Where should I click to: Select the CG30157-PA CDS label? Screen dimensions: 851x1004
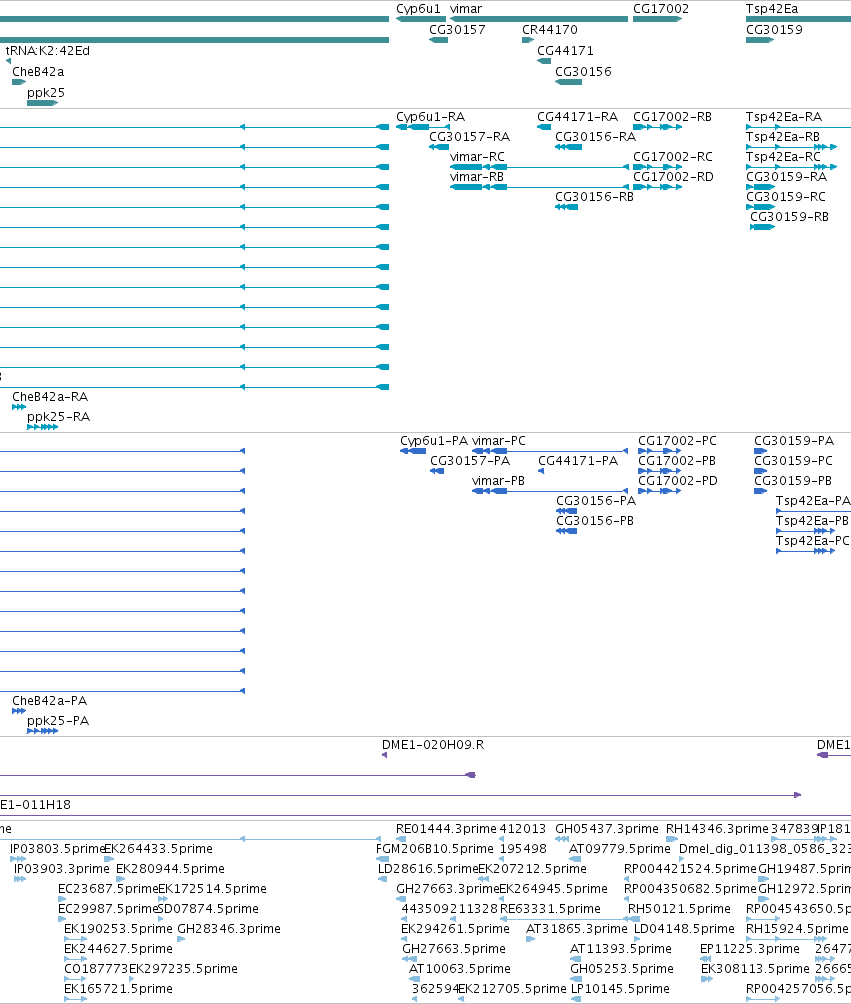470,461
